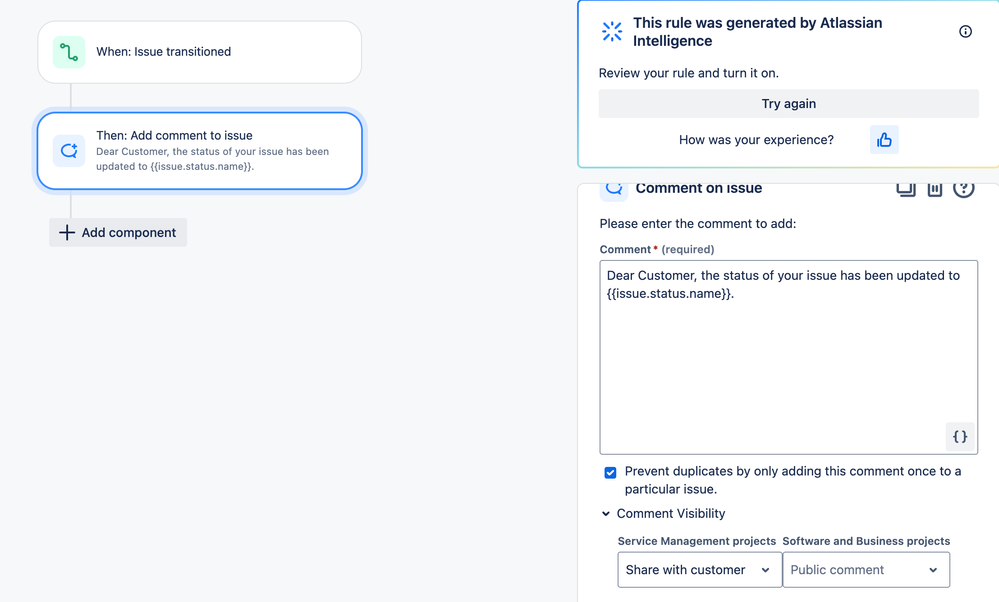Screen dimensions: 999x602
Task: Delete the comment action with trash icon
Action: (x=935, y=189)
